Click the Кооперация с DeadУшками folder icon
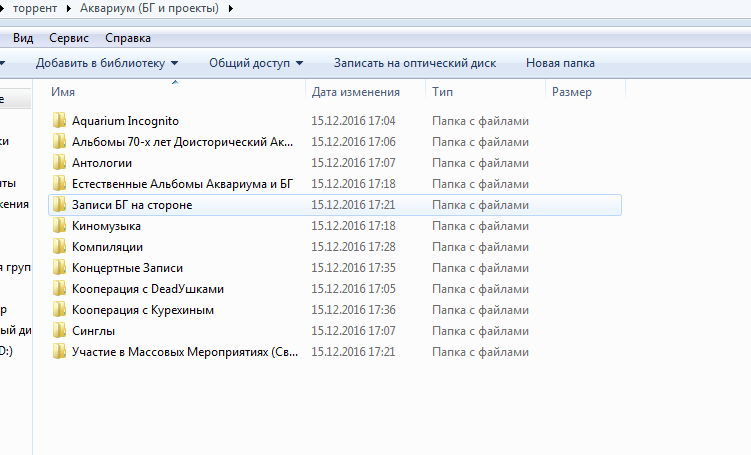This screenshot has width=751, height=455. tap(59, 288)
